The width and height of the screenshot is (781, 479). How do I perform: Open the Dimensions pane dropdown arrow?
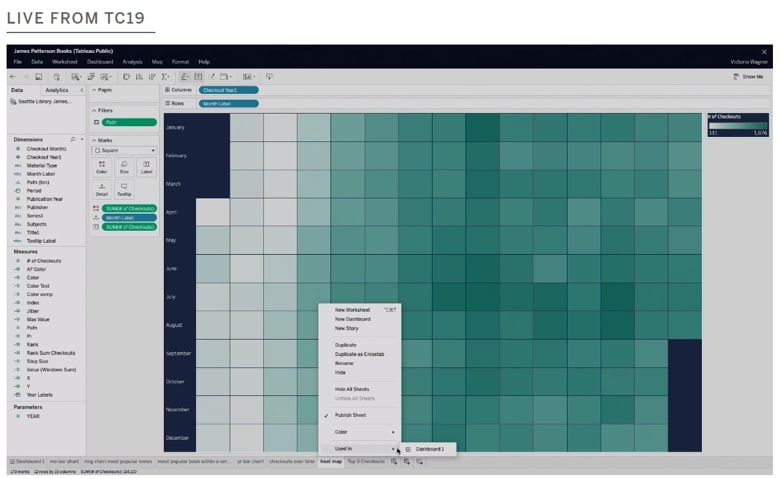[x=82, y=139]
